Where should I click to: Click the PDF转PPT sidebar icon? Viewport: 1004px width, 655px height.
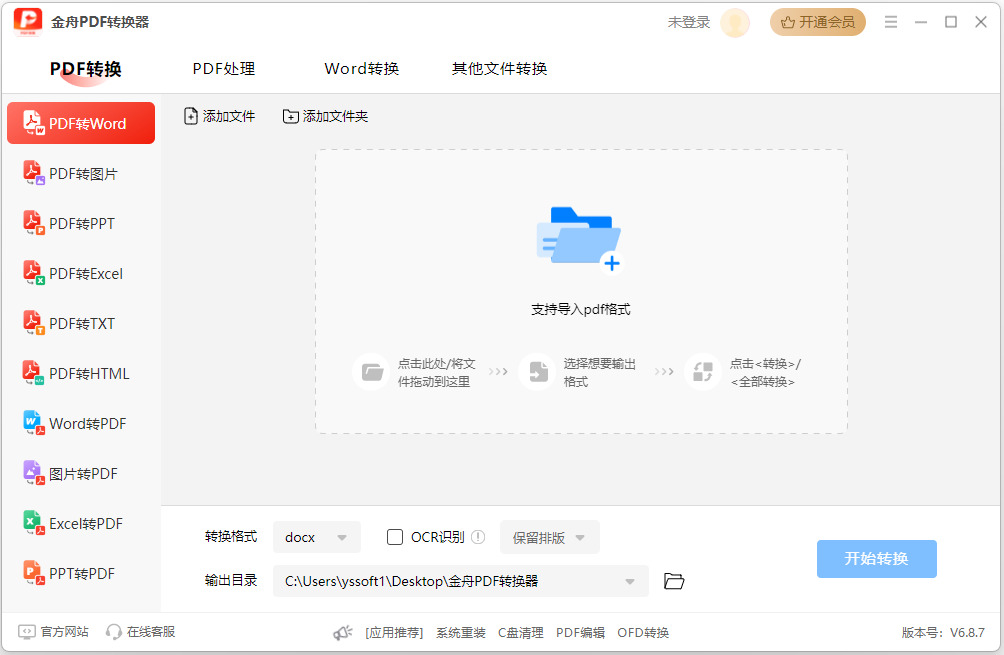click(33, 223)
